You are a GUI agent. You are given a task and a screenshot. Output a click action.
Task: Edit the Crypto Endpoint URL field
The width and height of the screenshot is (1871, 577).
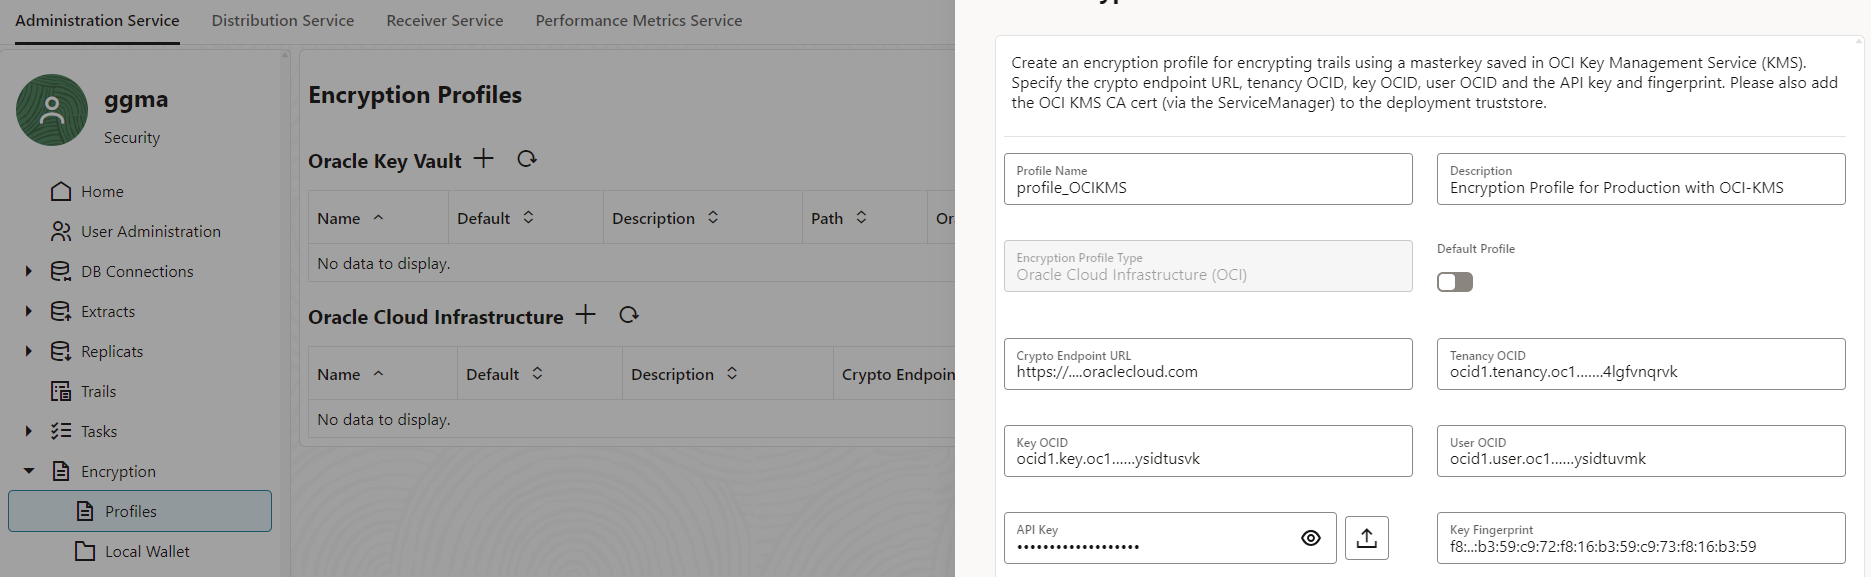coord(1208,372)
